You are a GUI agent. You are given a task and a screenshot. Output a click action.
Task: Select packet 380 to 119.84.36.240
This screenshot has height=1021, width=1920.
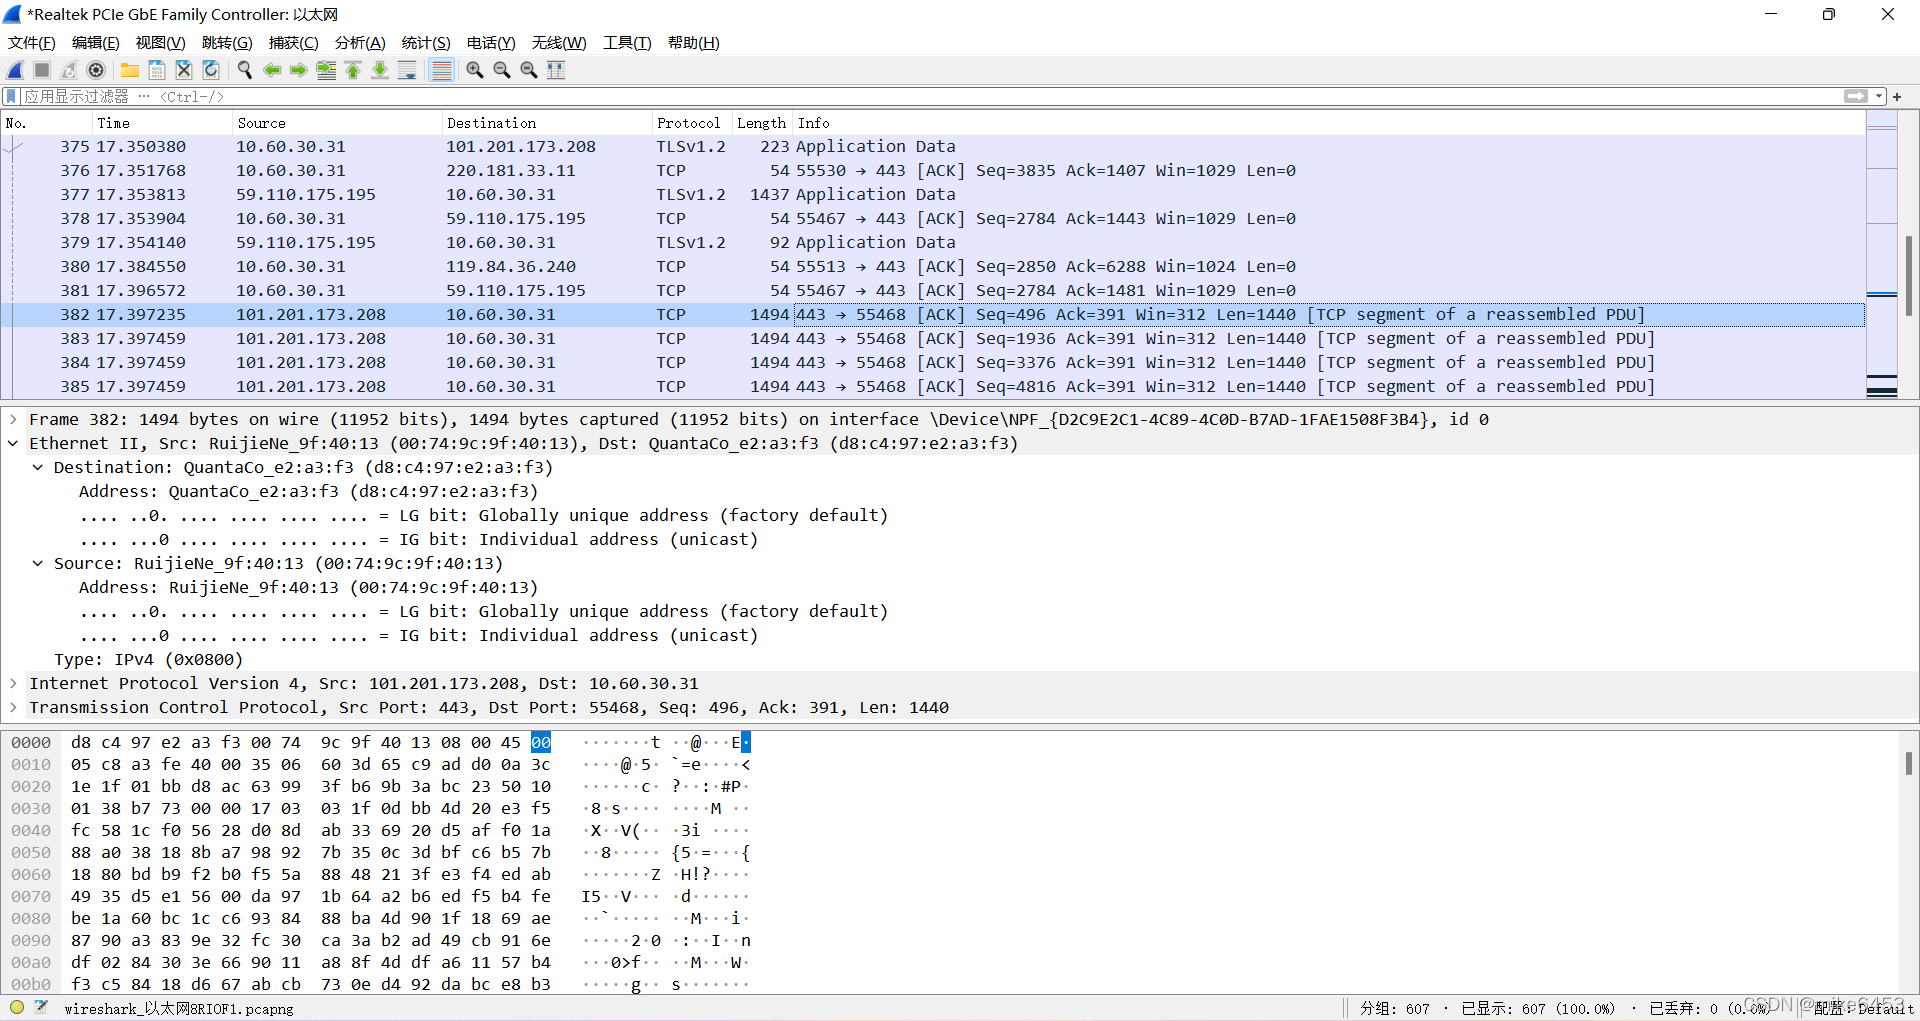click(933, 267)
